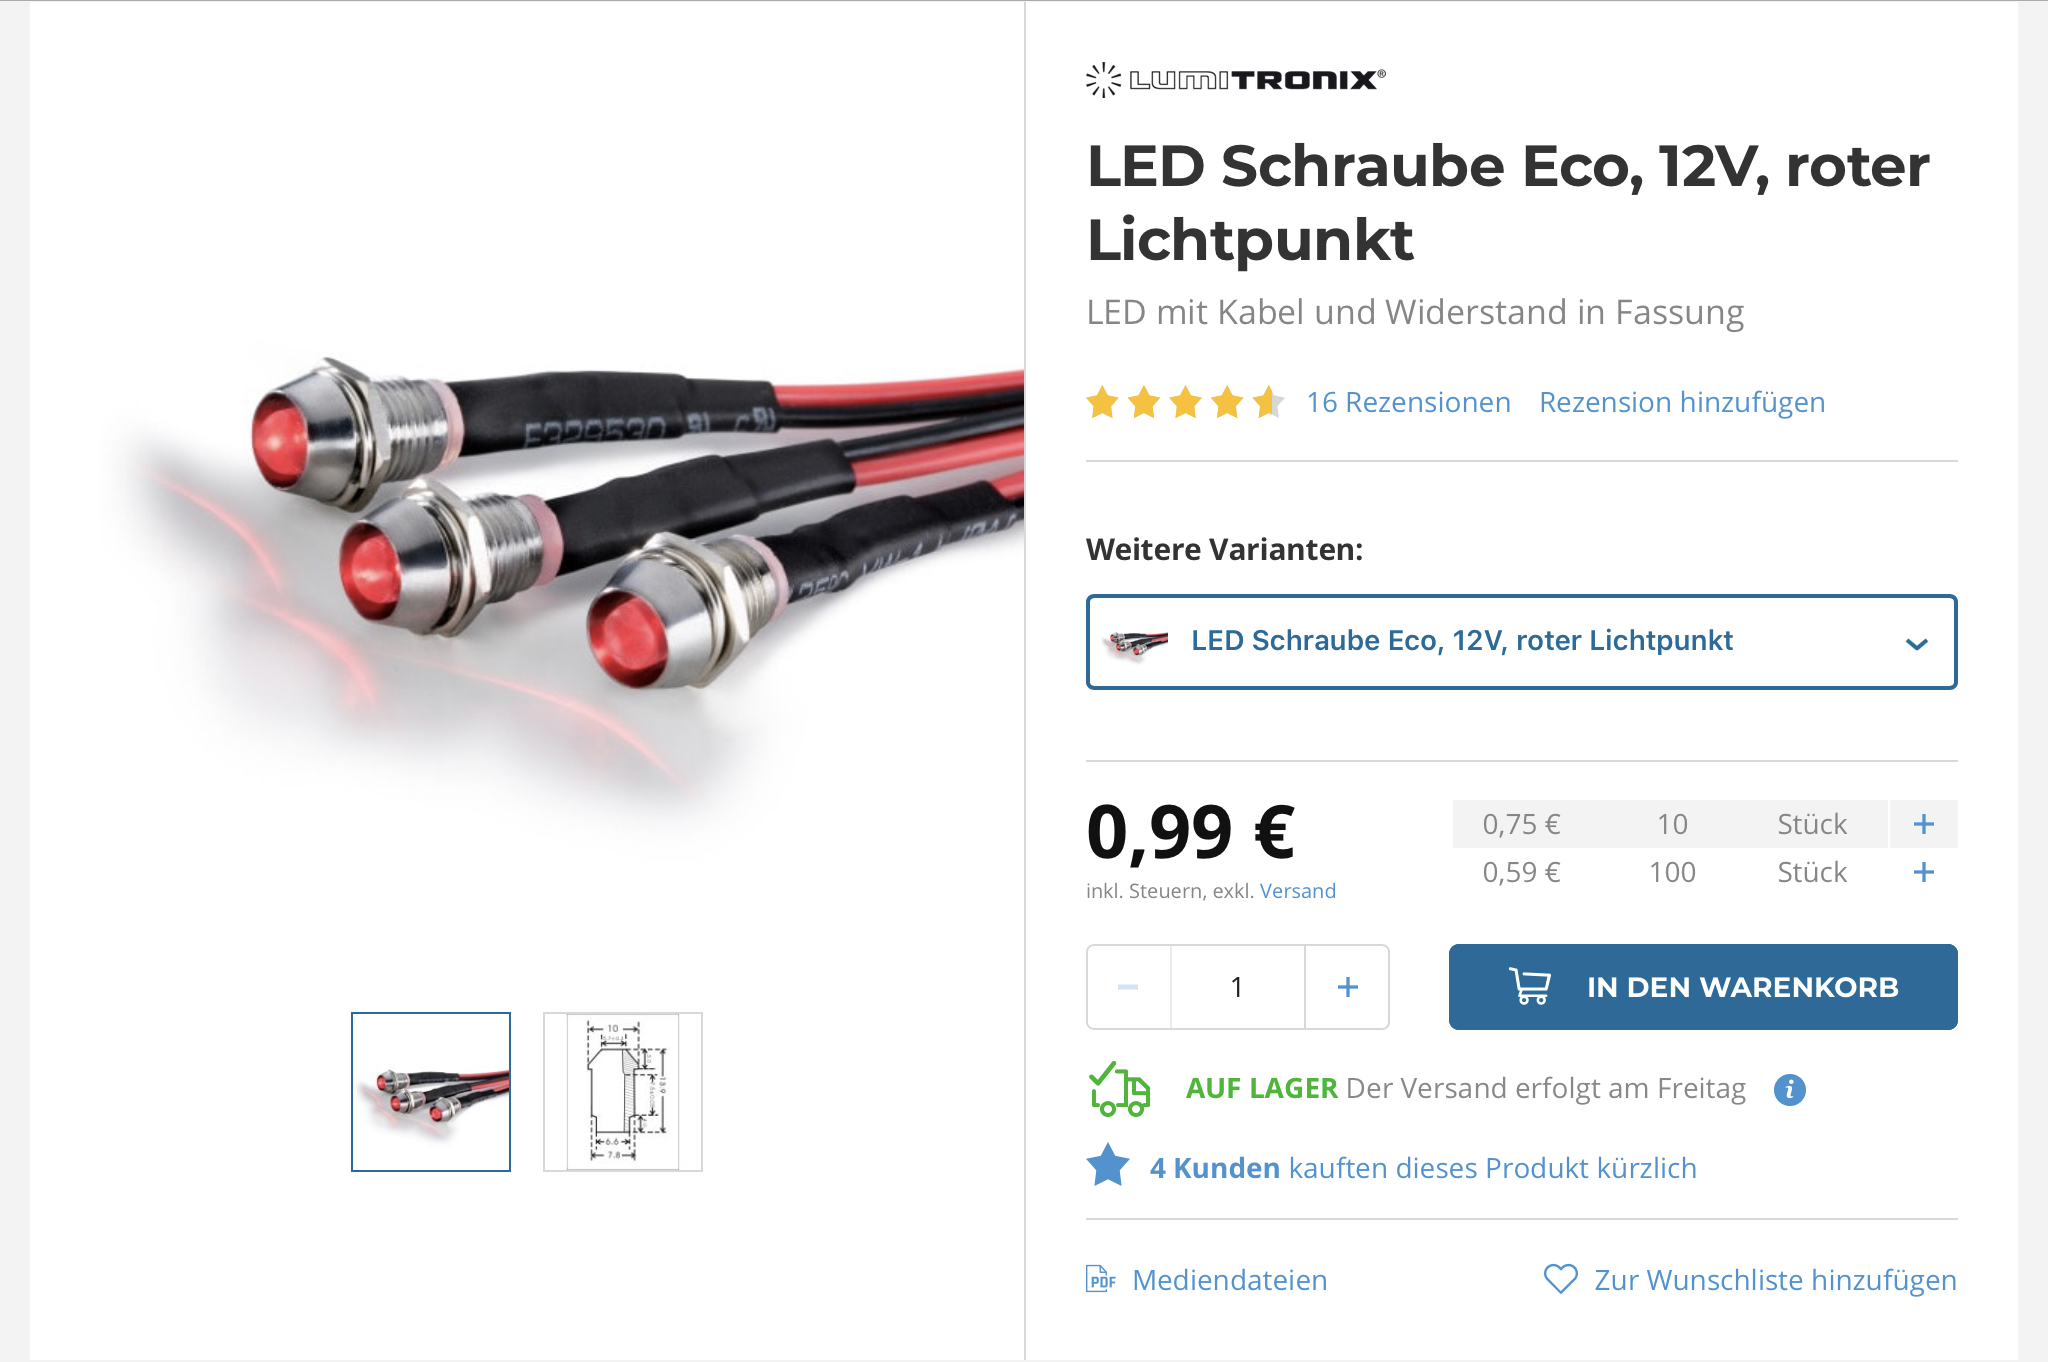The image size is (2048, 1362).
Task: Increase quantity with the plus stepper
Action: pos(1347,987)
